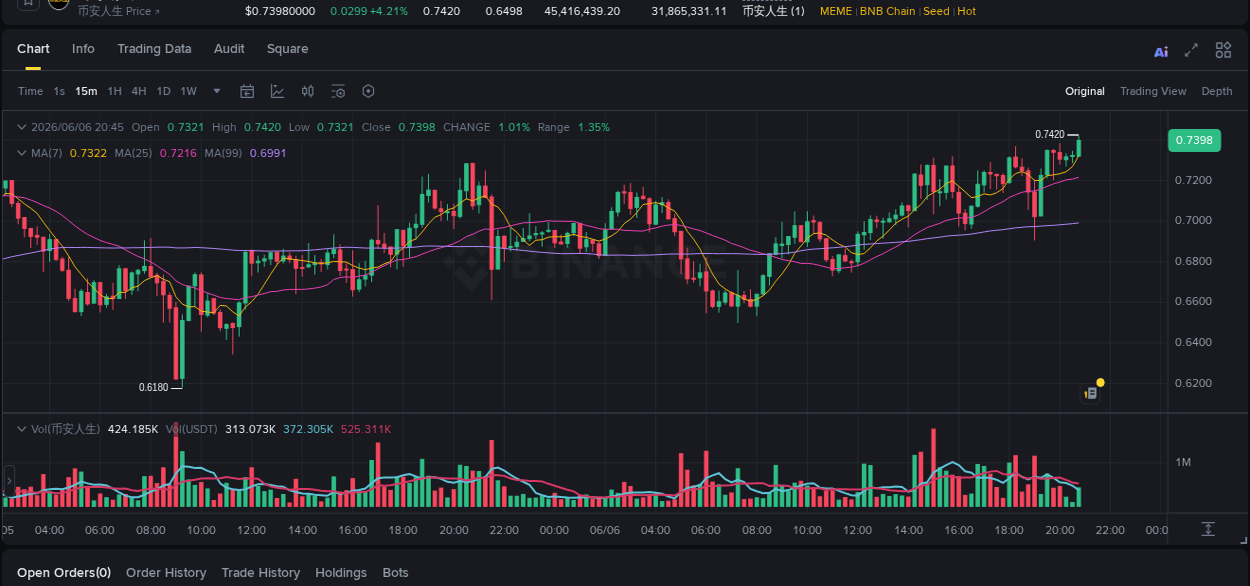This screenshot has width=1250, height=586.
Task: Click the 24h change +4.21% value
Action: click(389, 11)
